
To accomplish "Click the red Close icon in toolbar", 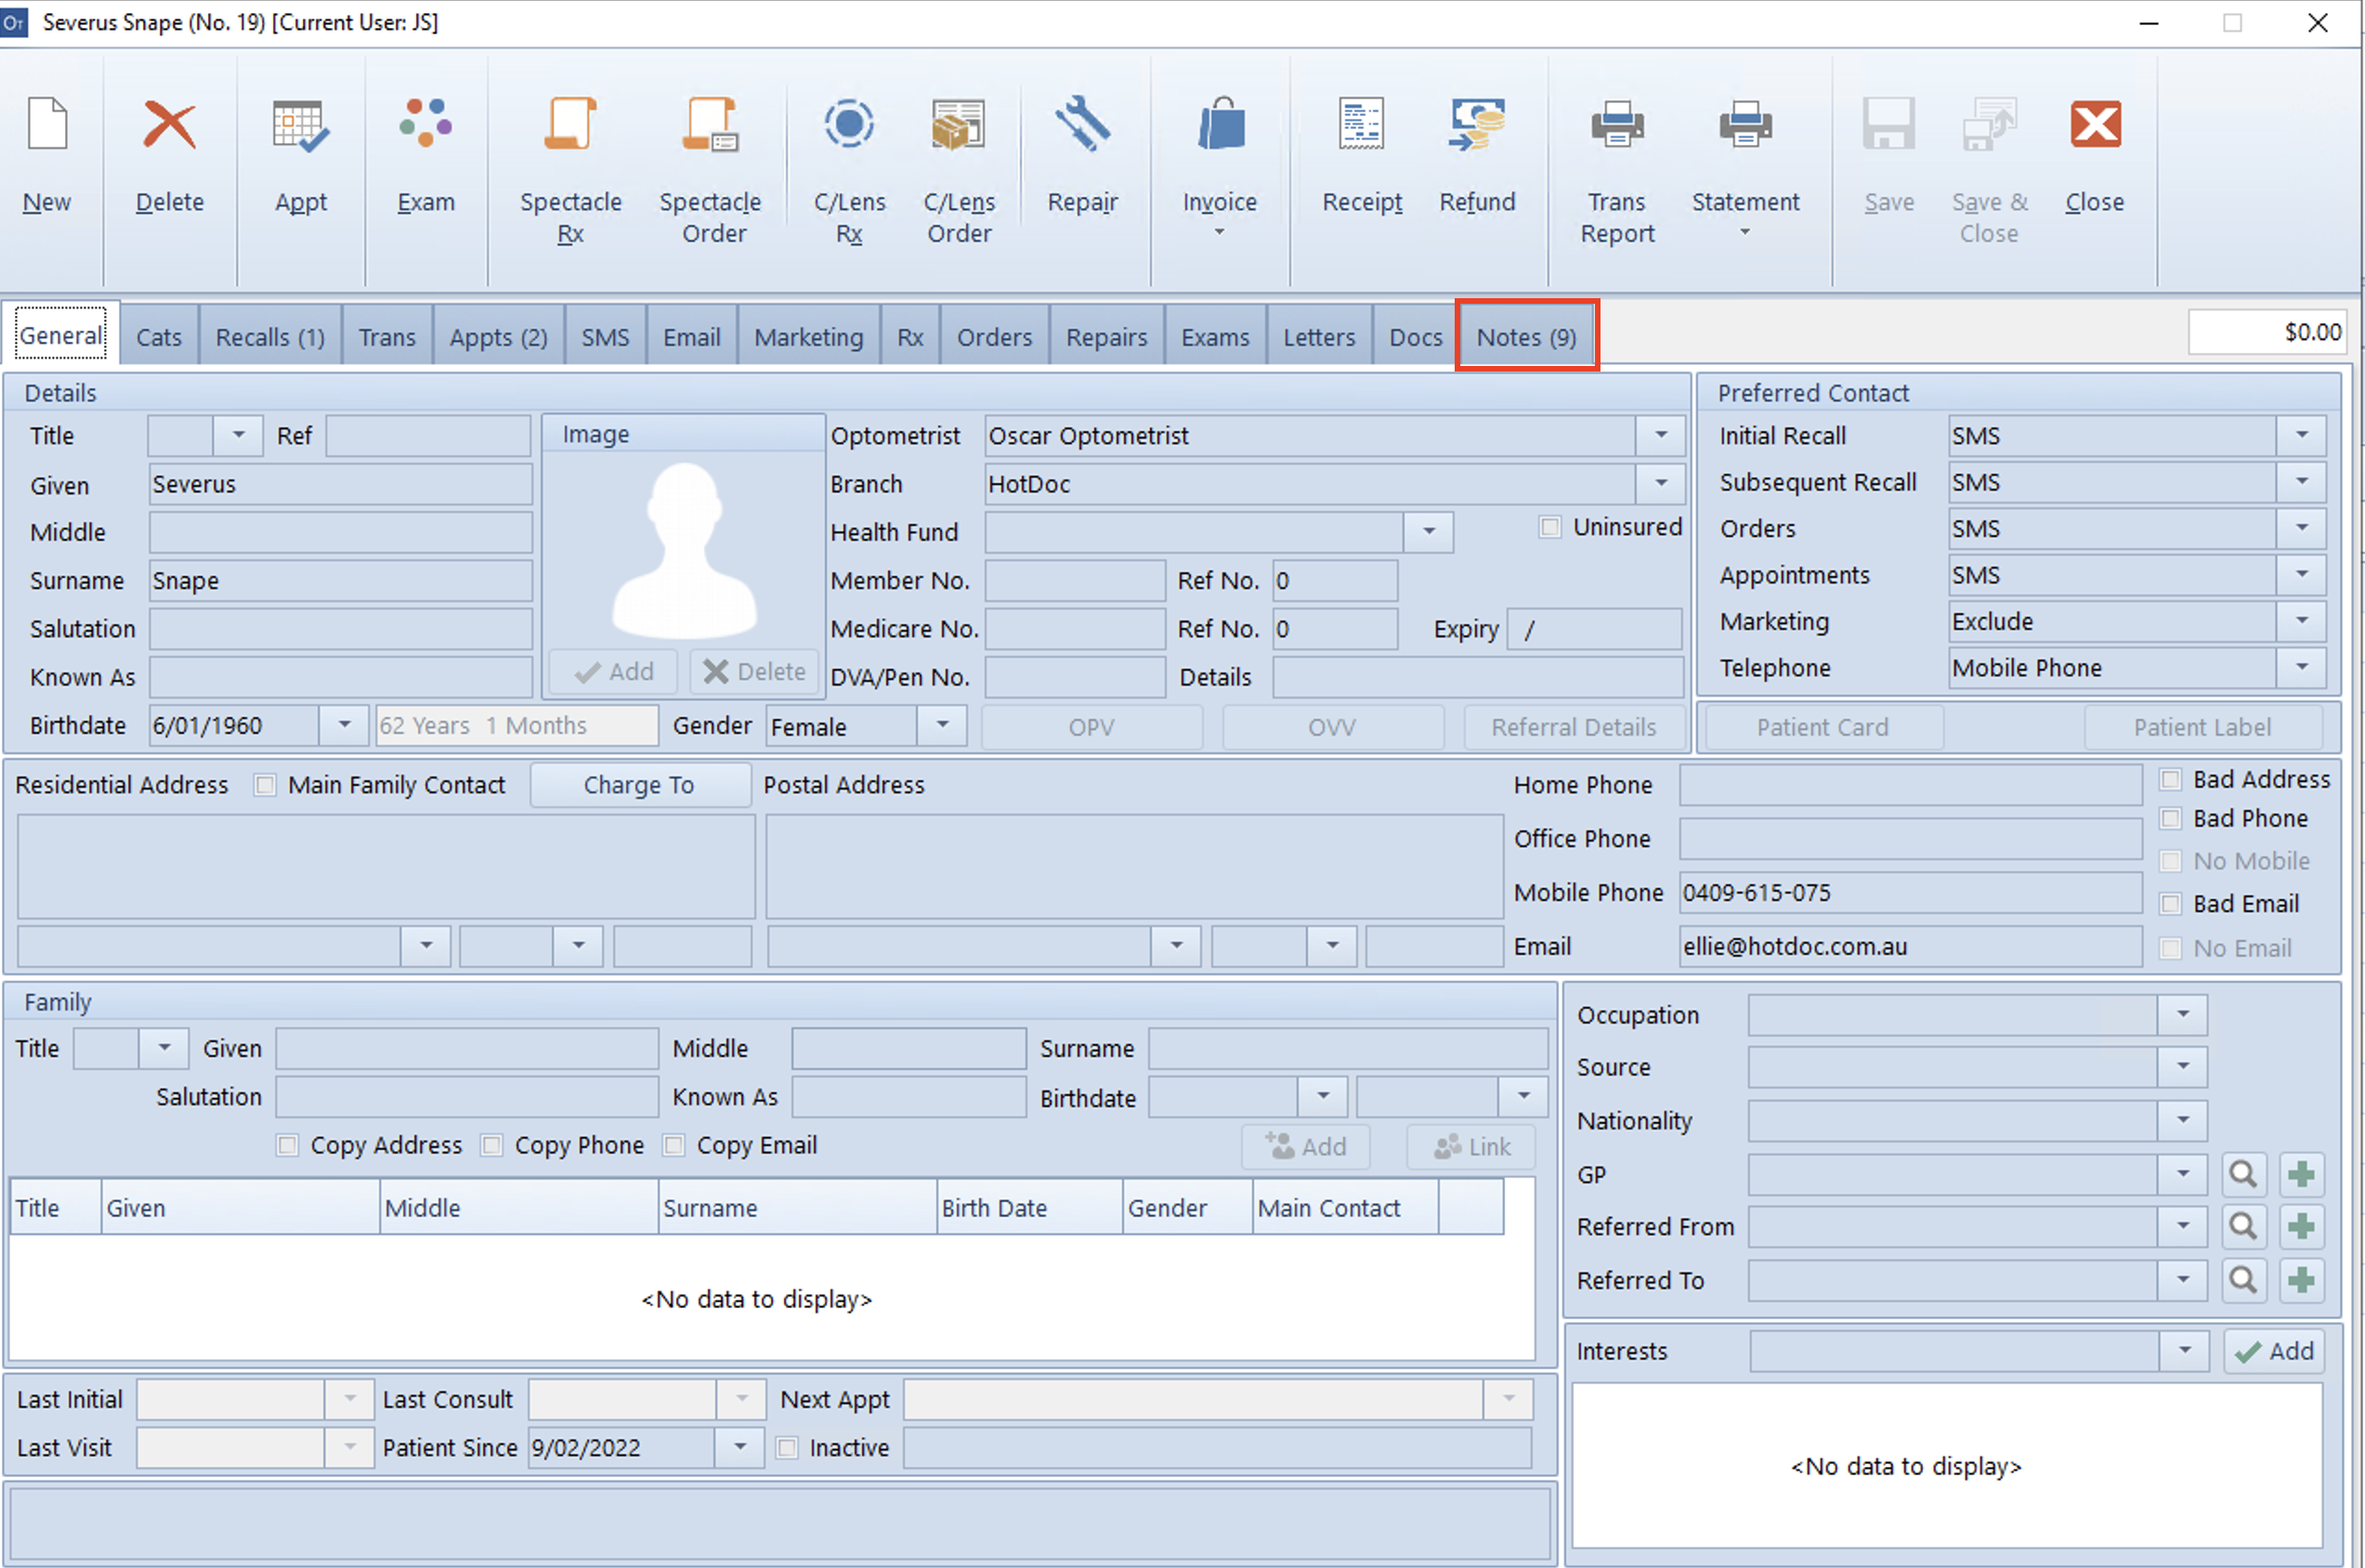I will pyautogui.click(x=2095, y=125).
